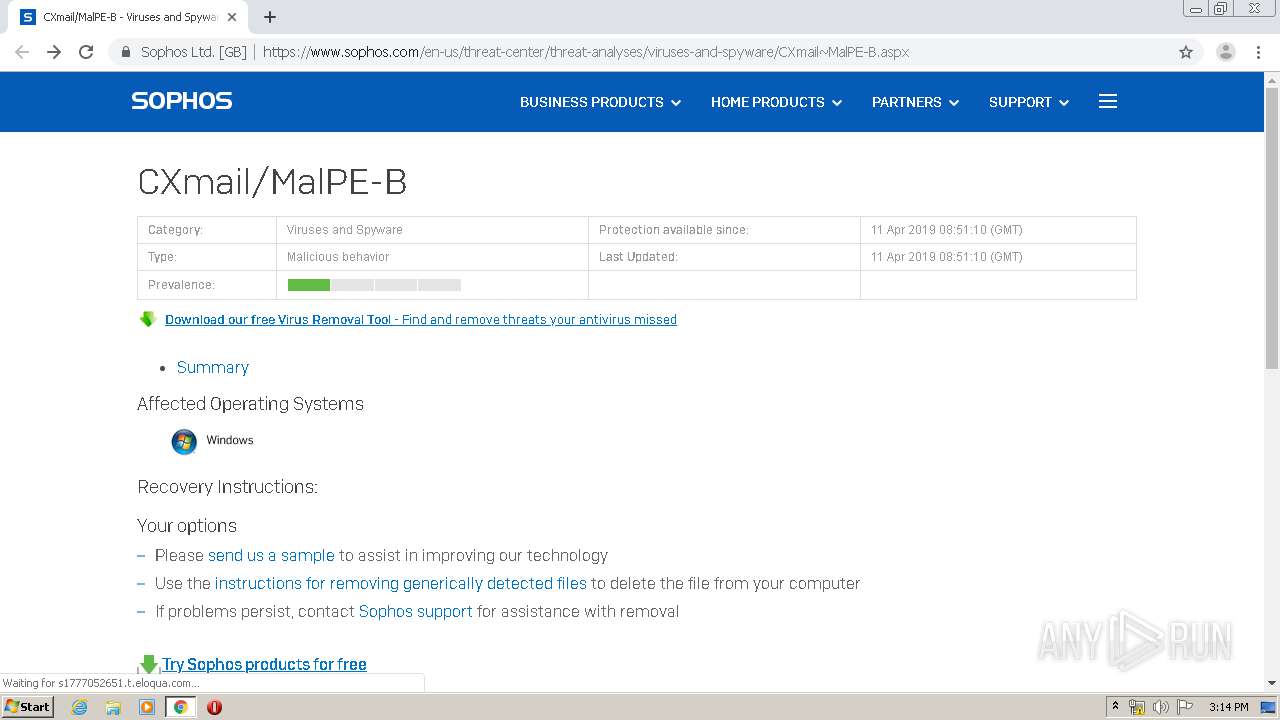The width and height of the screenshot is (1280, 720).
Task: Reload the page with refresh icon
Action: click(86, 52)
